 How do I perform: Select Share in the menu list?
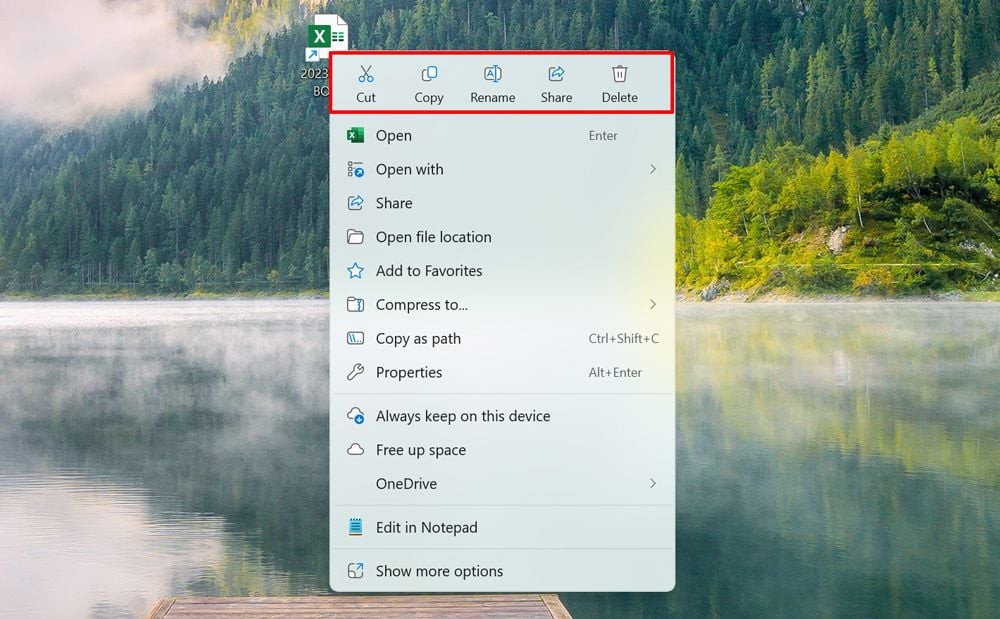click(393, 203)
